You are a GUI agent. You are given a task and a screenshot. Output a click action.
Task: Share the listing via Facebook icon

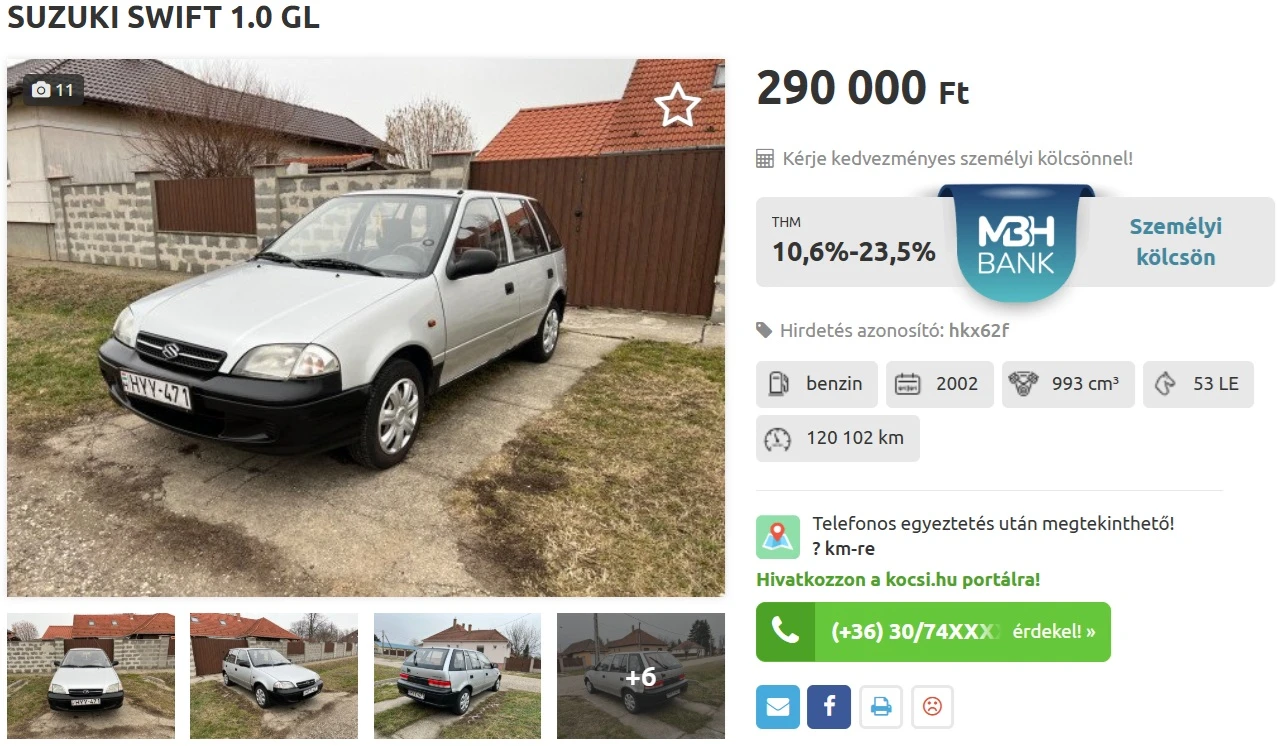[x=829, y=707]
